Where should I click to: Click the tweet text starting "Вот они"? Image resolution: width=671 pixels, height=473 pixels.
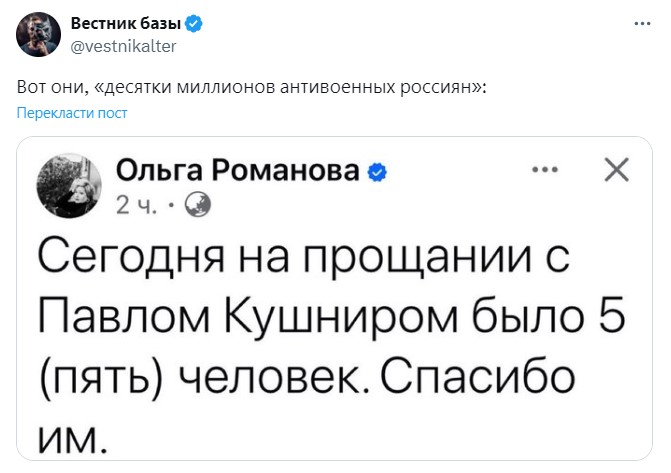tap(252, 87)
